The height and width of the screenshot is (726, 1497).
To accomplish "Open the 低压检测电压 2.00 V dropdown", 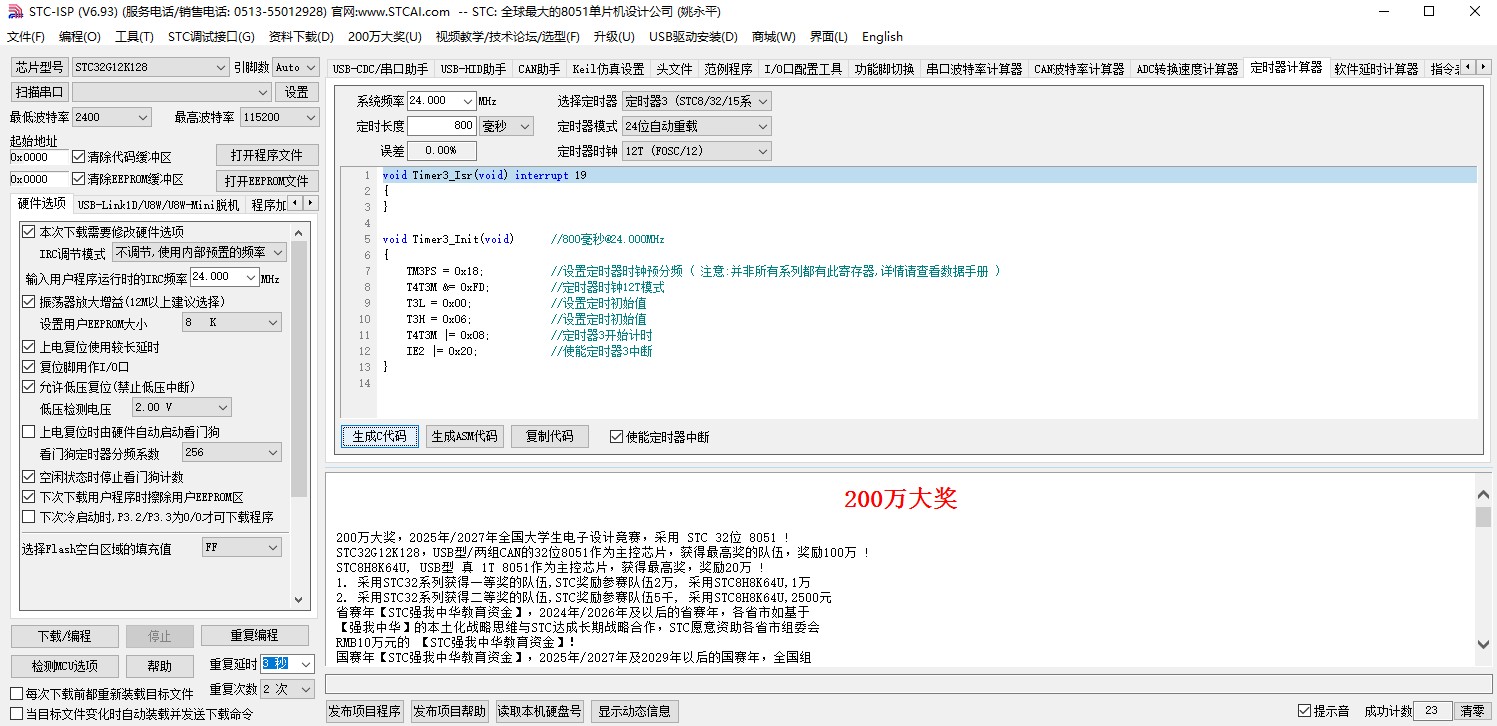I will pos(181,408).
